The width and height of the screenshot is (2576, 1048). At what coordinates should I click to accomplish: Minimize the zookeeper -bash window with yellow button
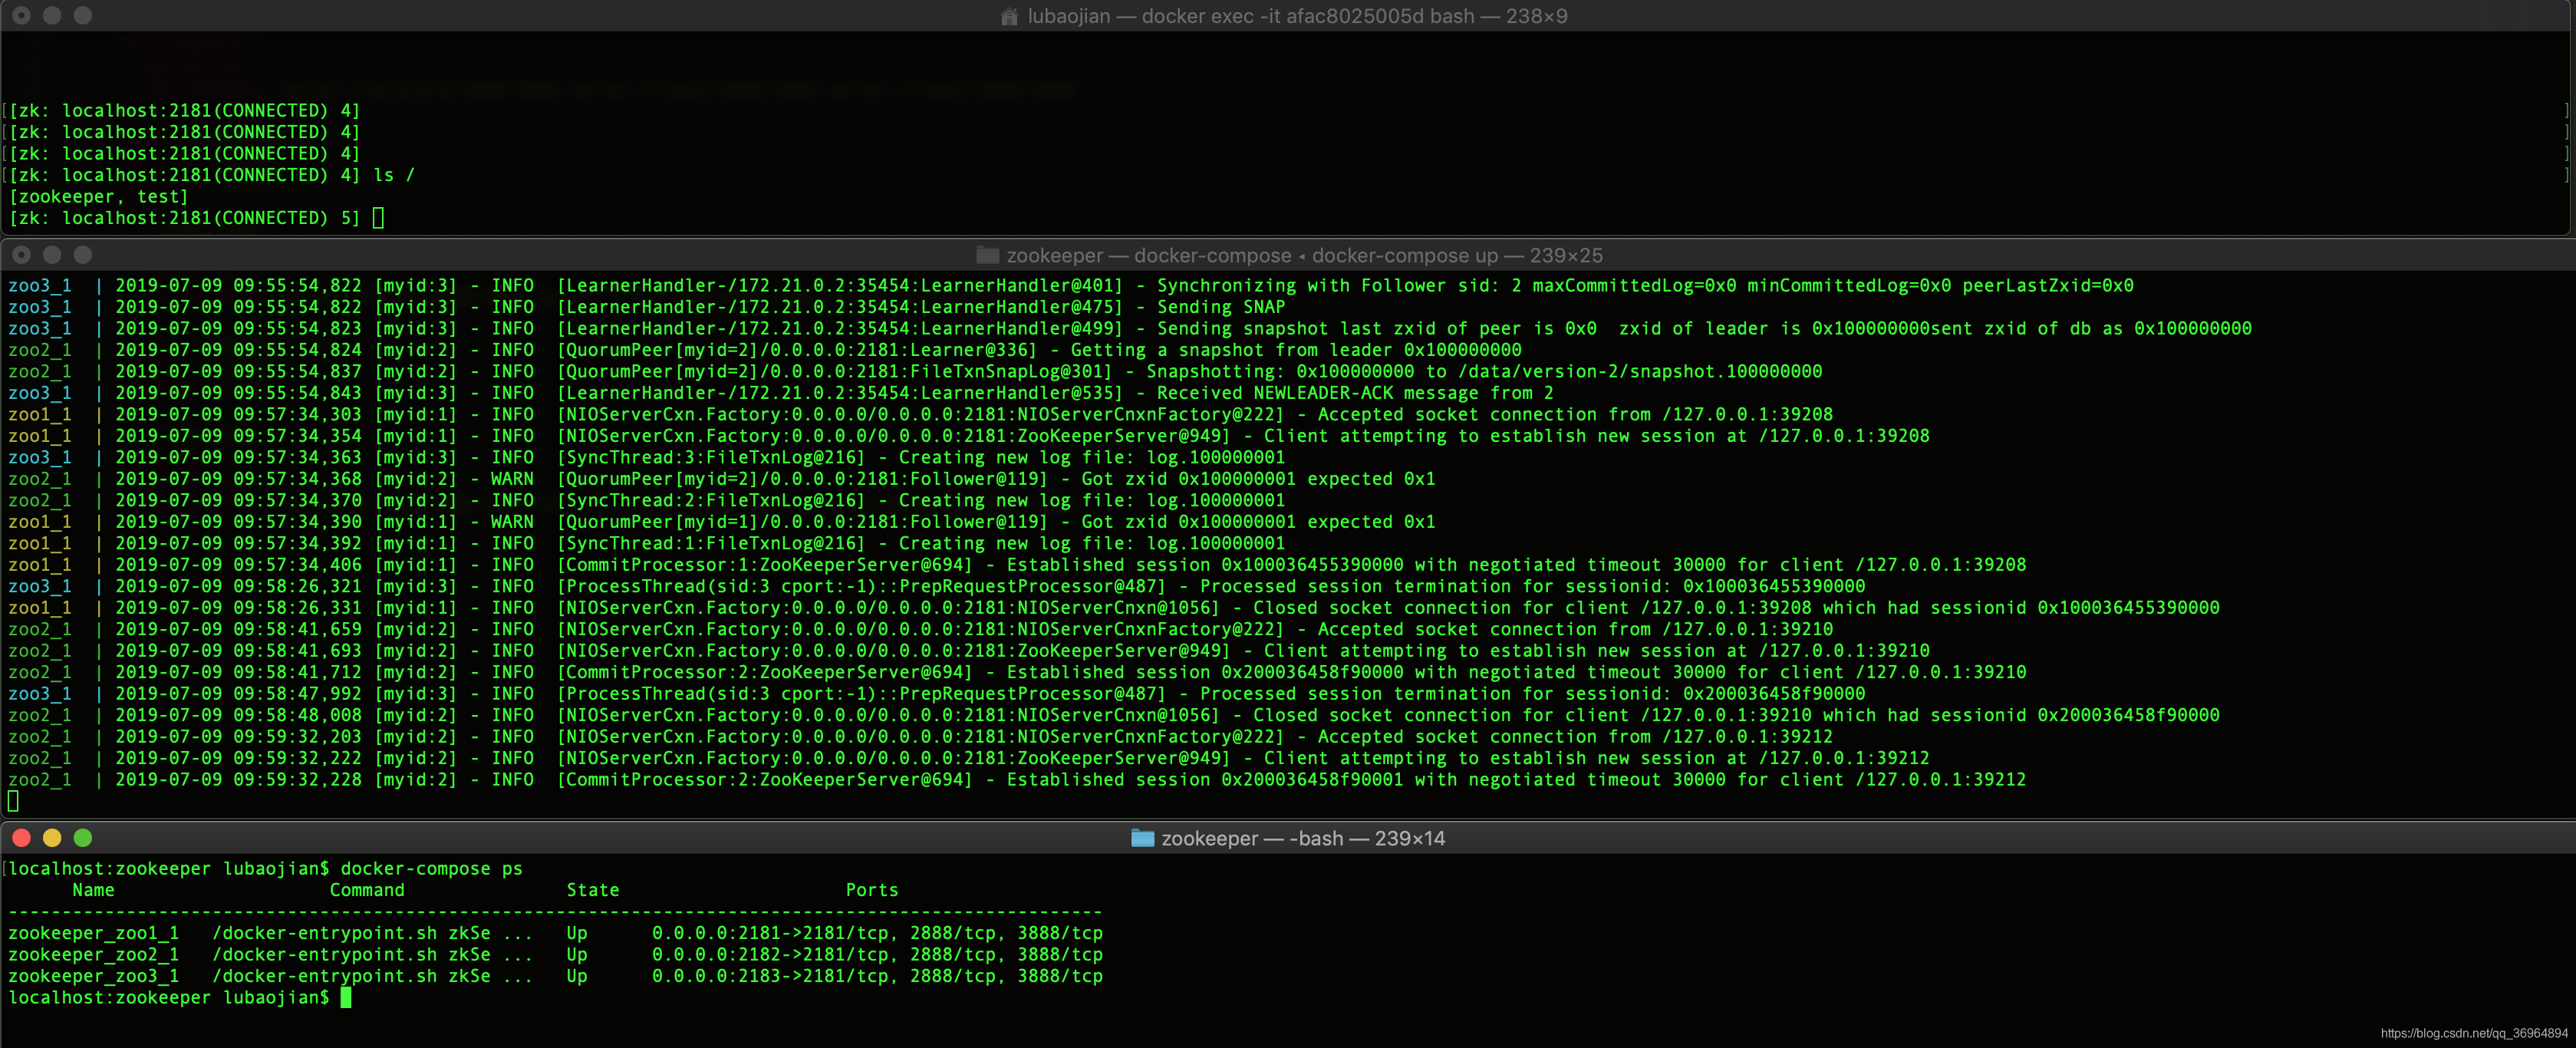(52, 838)
